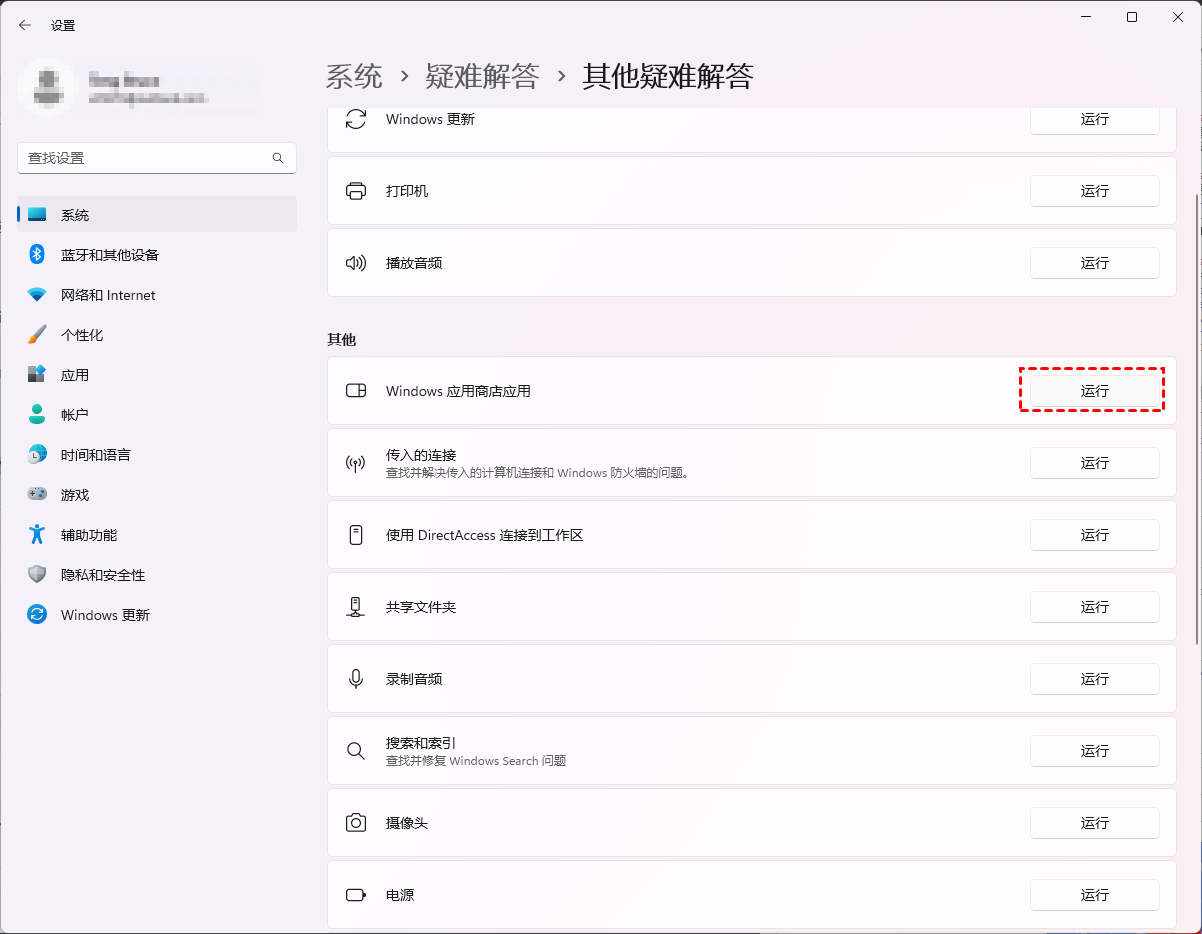Select 应用 in the sidebar

coord(75,375)
